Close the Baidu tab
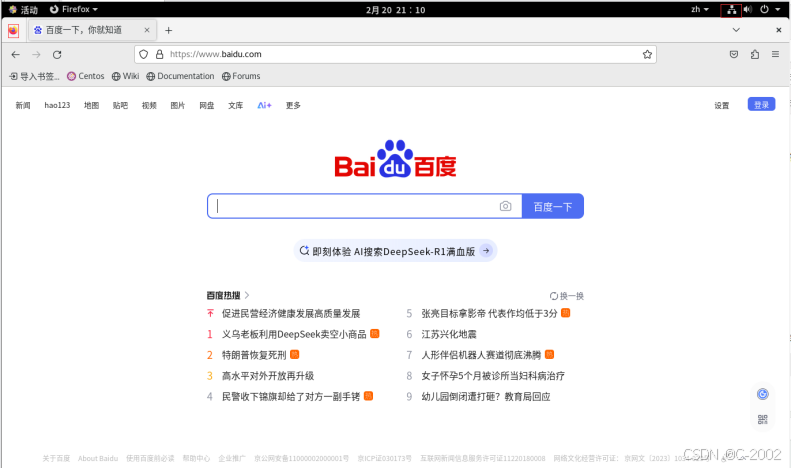 (147, 30)
